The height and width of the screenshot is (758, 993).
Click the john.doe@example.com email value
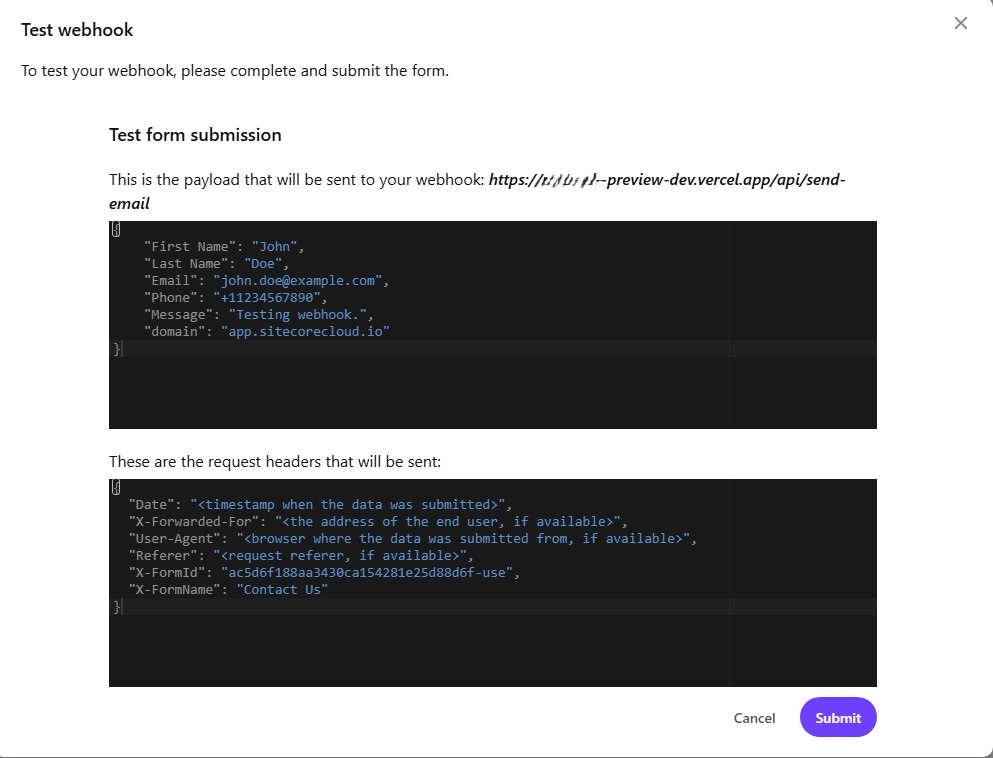[x=298, y=281]
